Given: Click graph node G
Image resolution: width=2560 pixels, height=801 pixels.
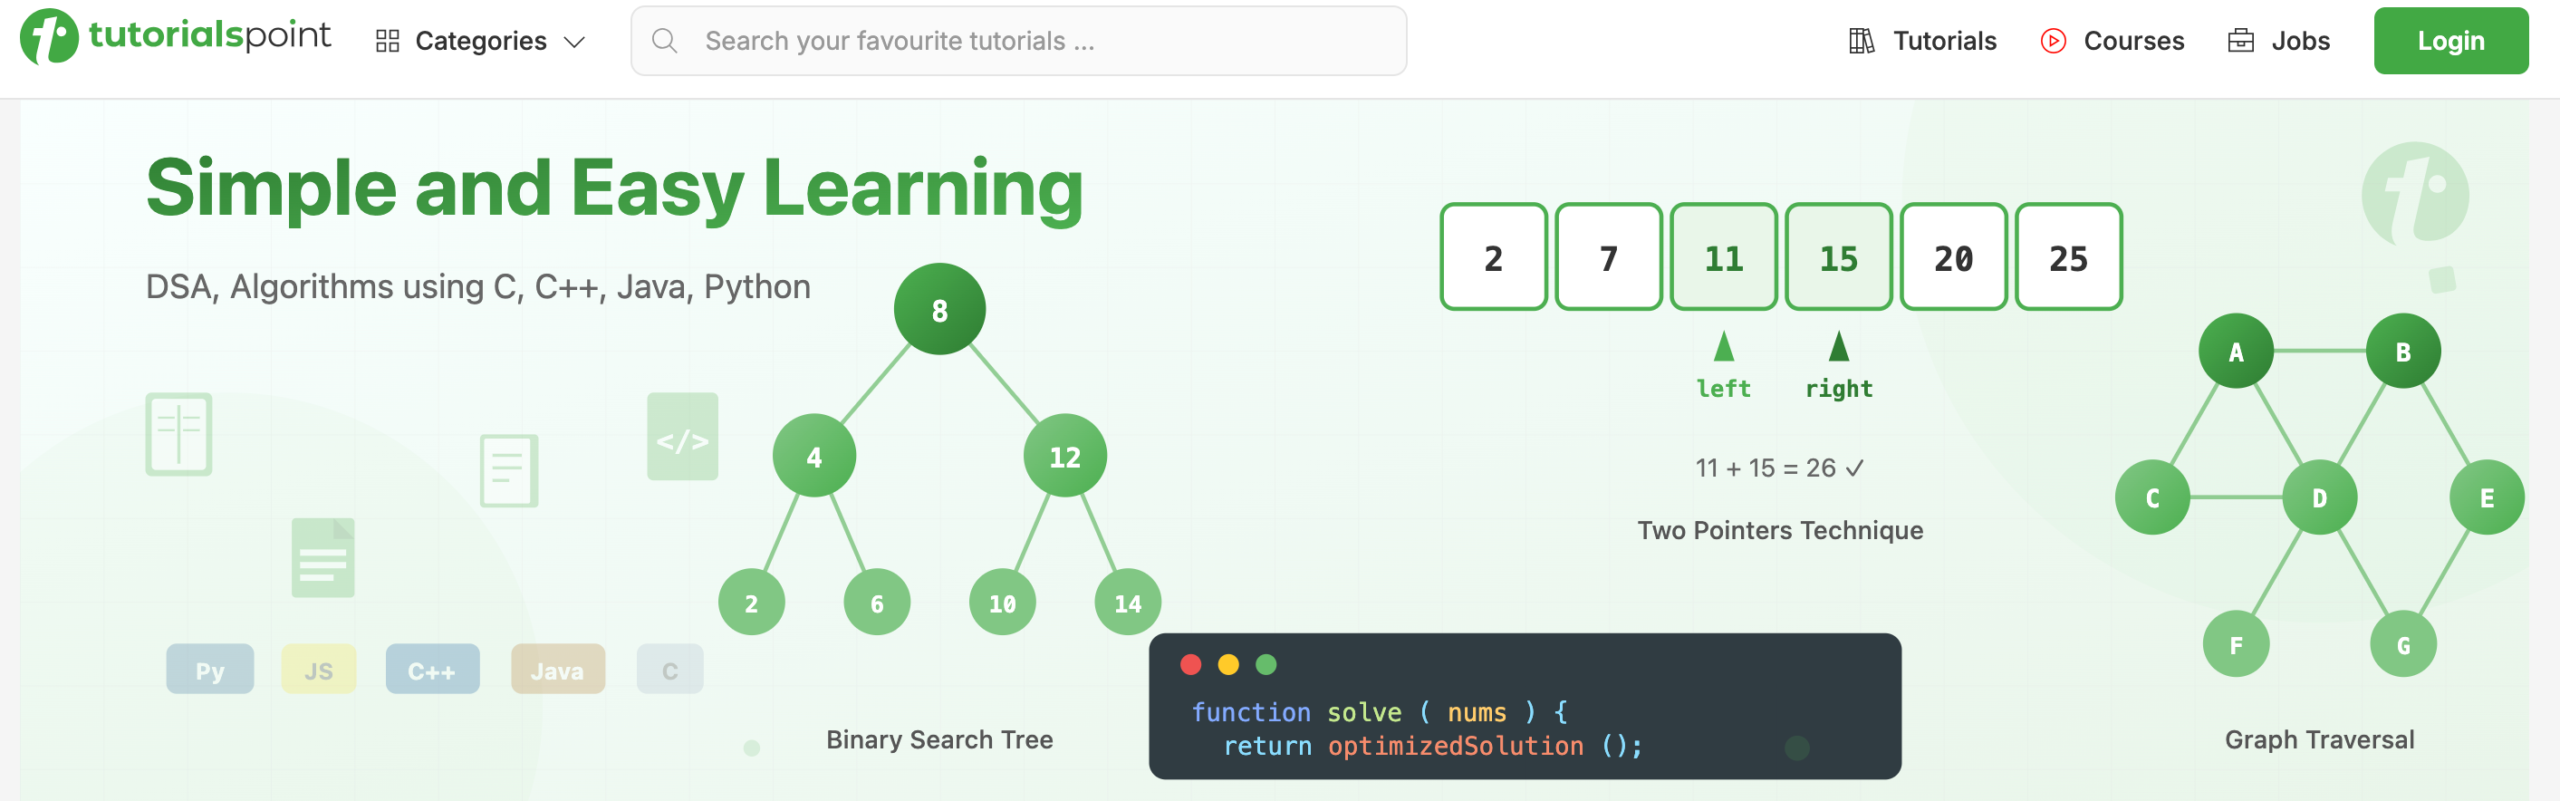Looking at the screenshot, I should tap(2403, 644).
